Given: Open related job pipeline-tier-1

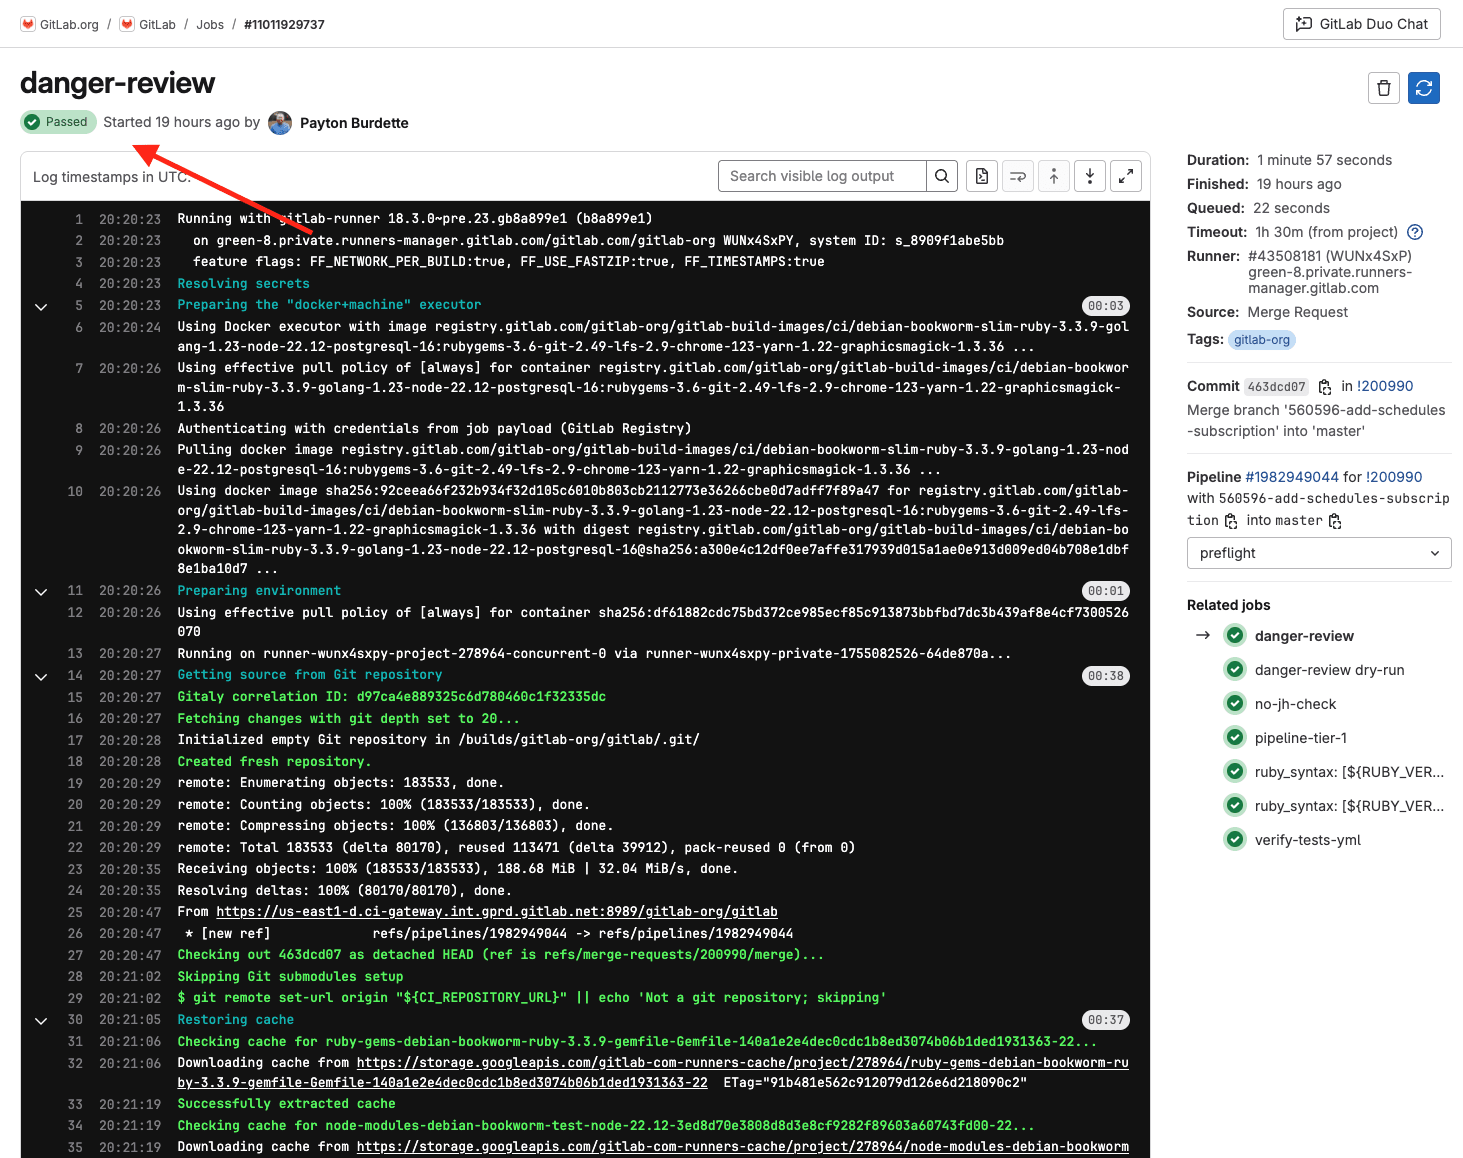Looking at the screenshot, I should 1300,738.
